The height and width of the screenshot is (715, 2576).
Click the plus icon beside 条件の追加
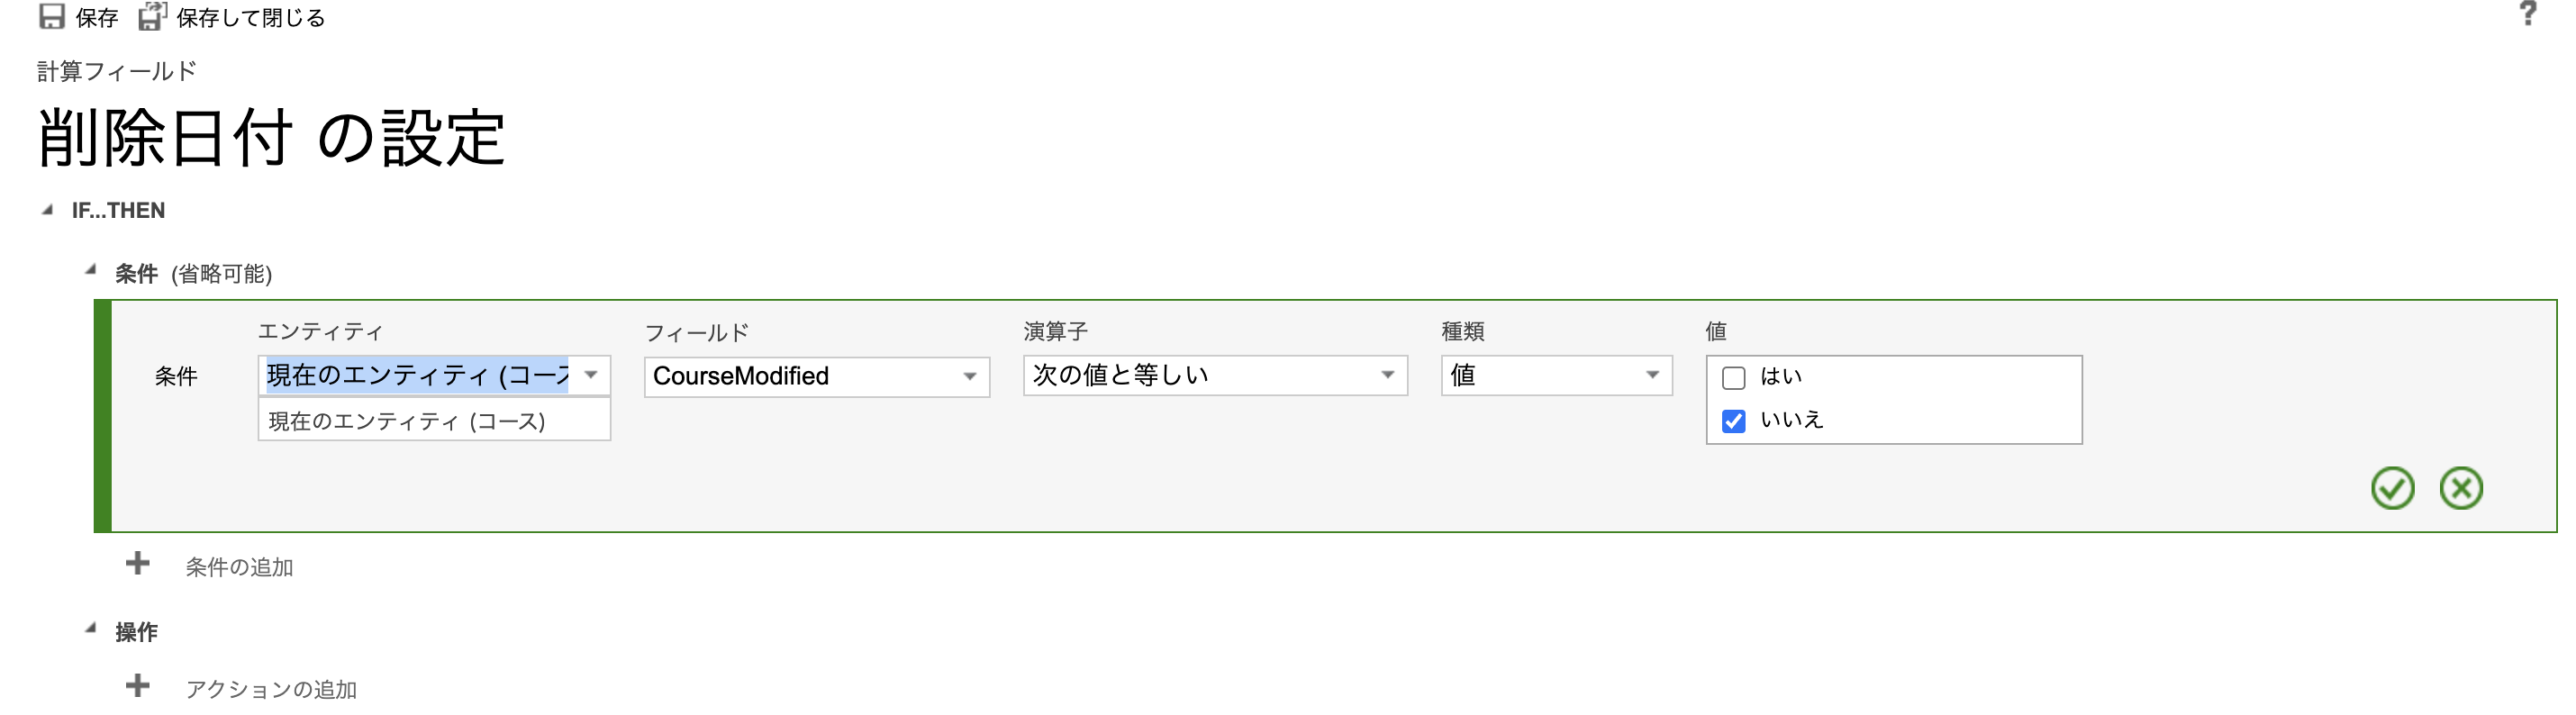136,566
